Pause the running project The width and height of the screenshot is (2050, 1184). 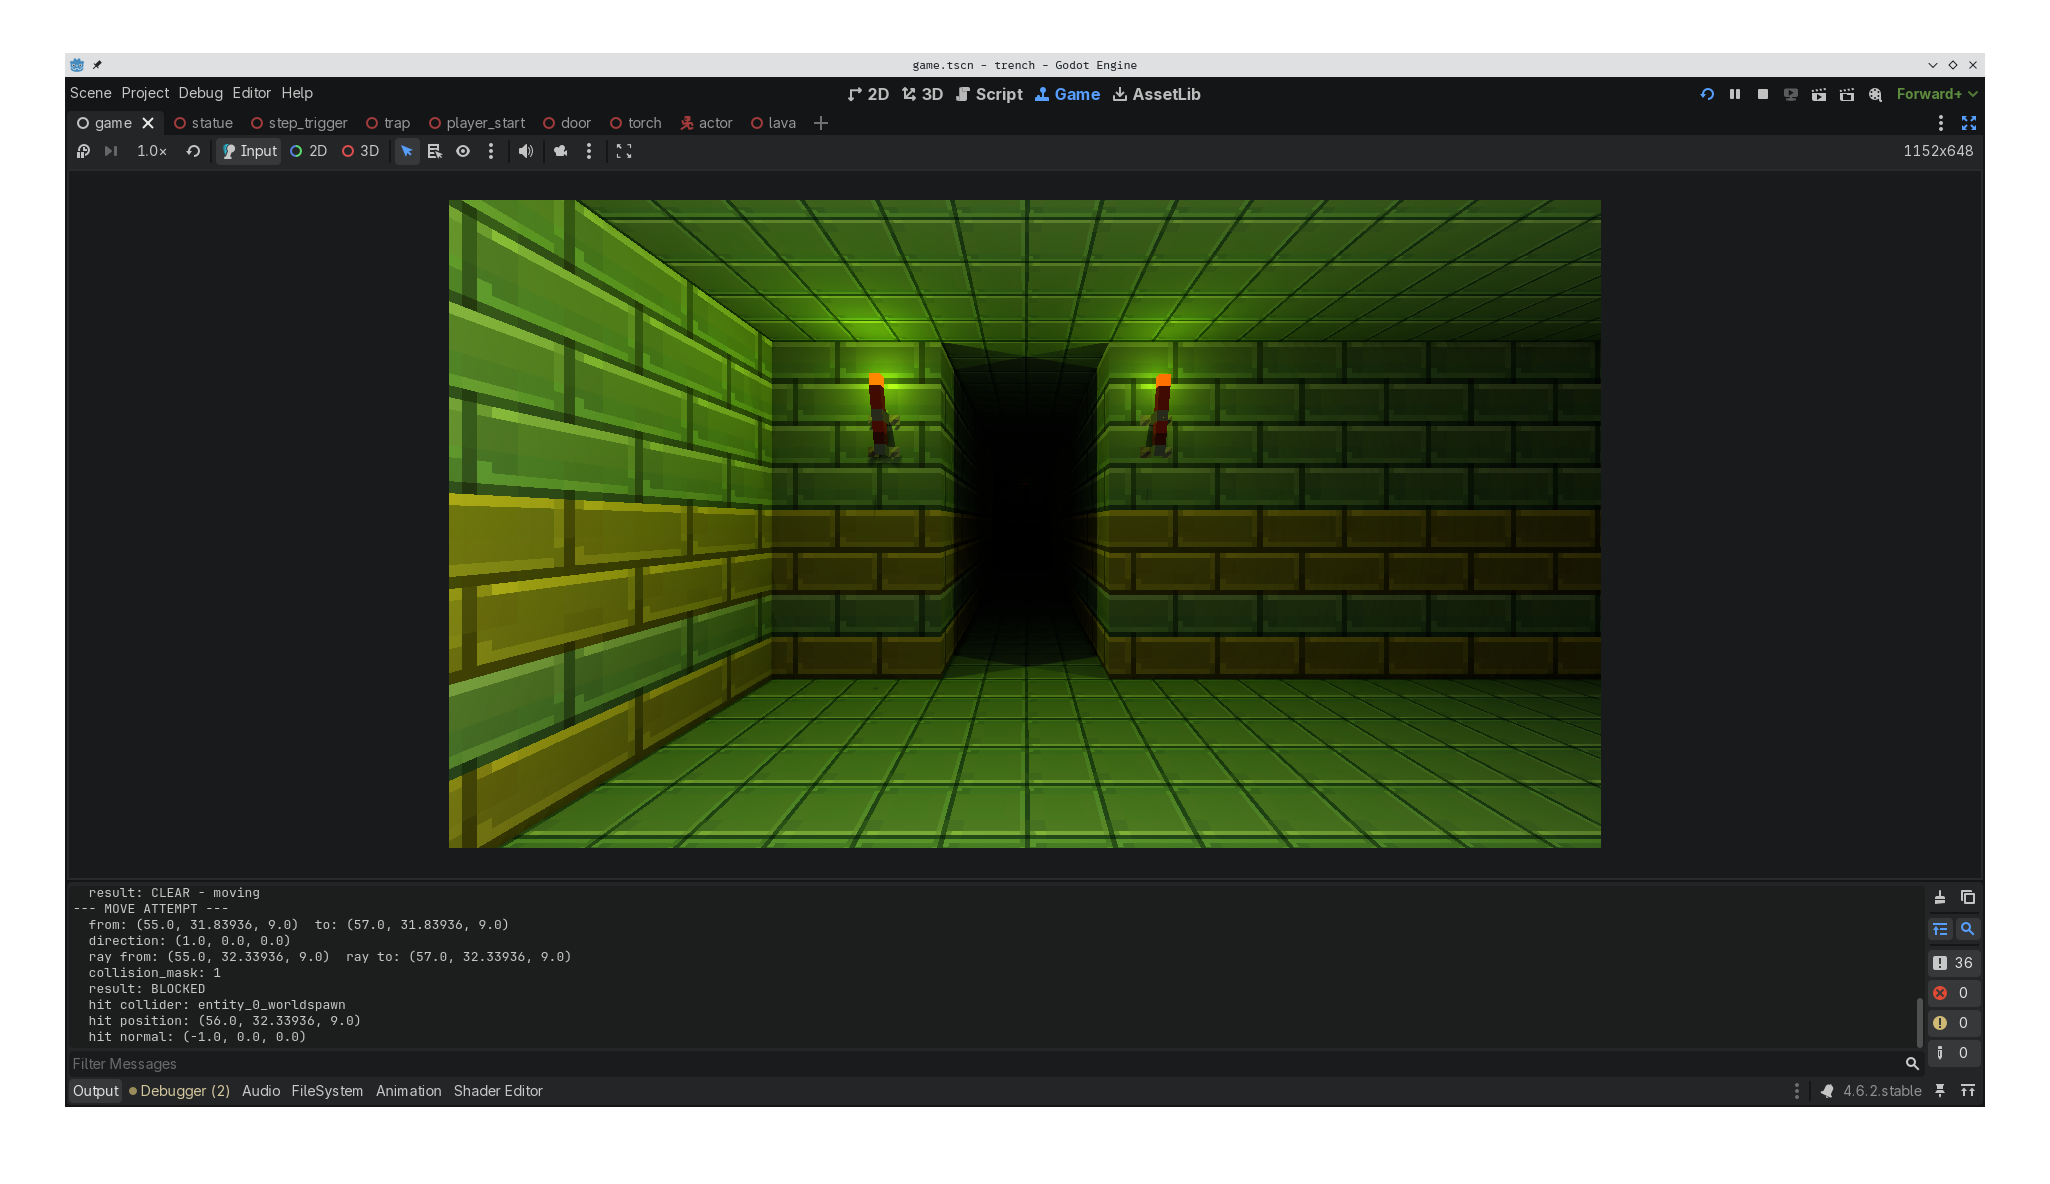pyautogui.click(x=1735, y=94)
